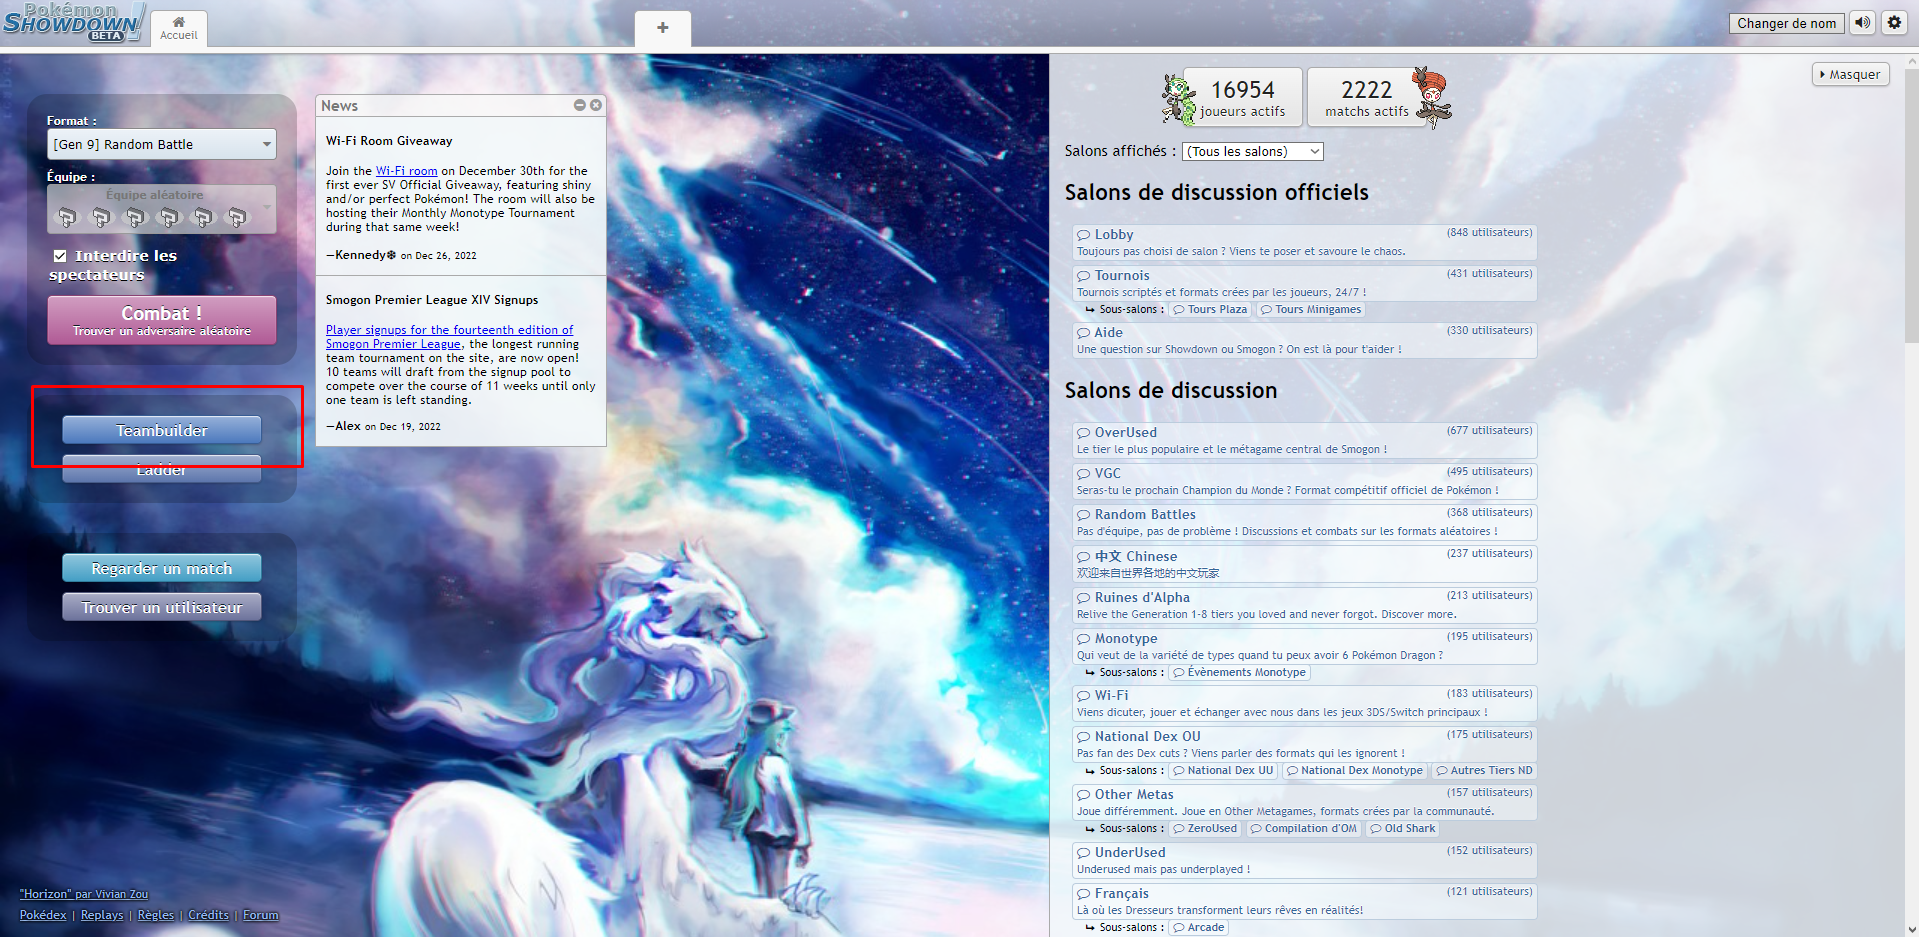Toggle Interdire les spectateurs checkbox
The image size is (1919, 937).
click(60, 256)
